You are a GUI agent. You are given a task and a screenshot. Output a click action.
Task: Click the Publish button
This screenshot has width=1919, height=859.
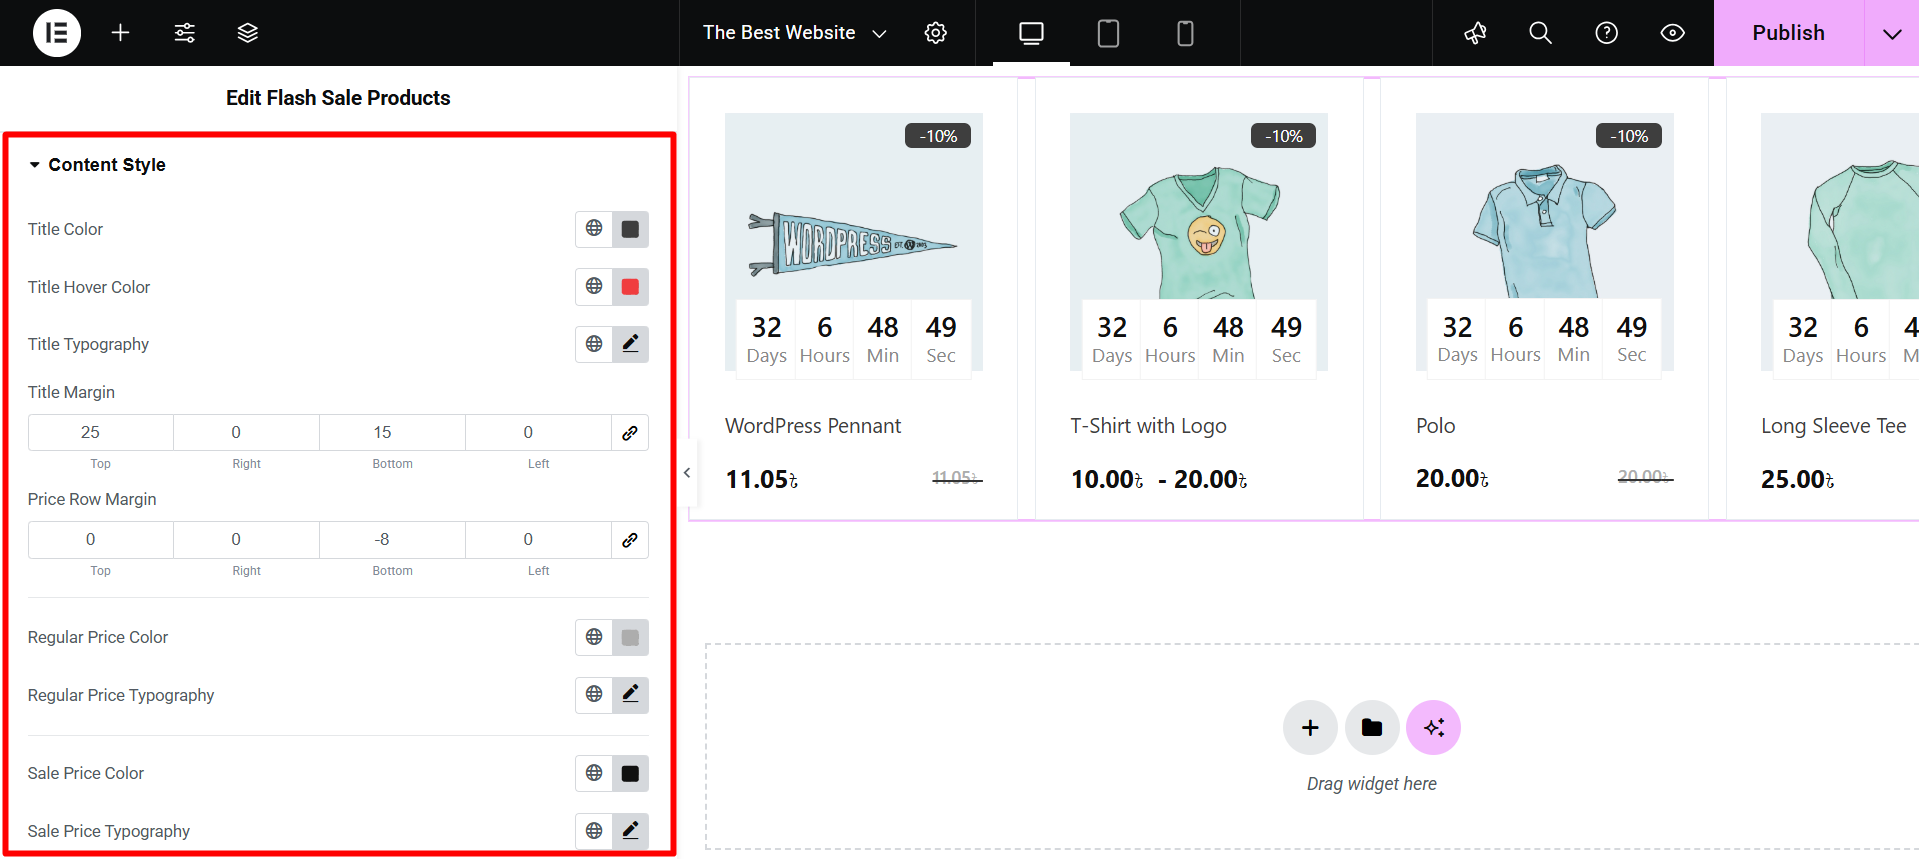point(1788,33)
